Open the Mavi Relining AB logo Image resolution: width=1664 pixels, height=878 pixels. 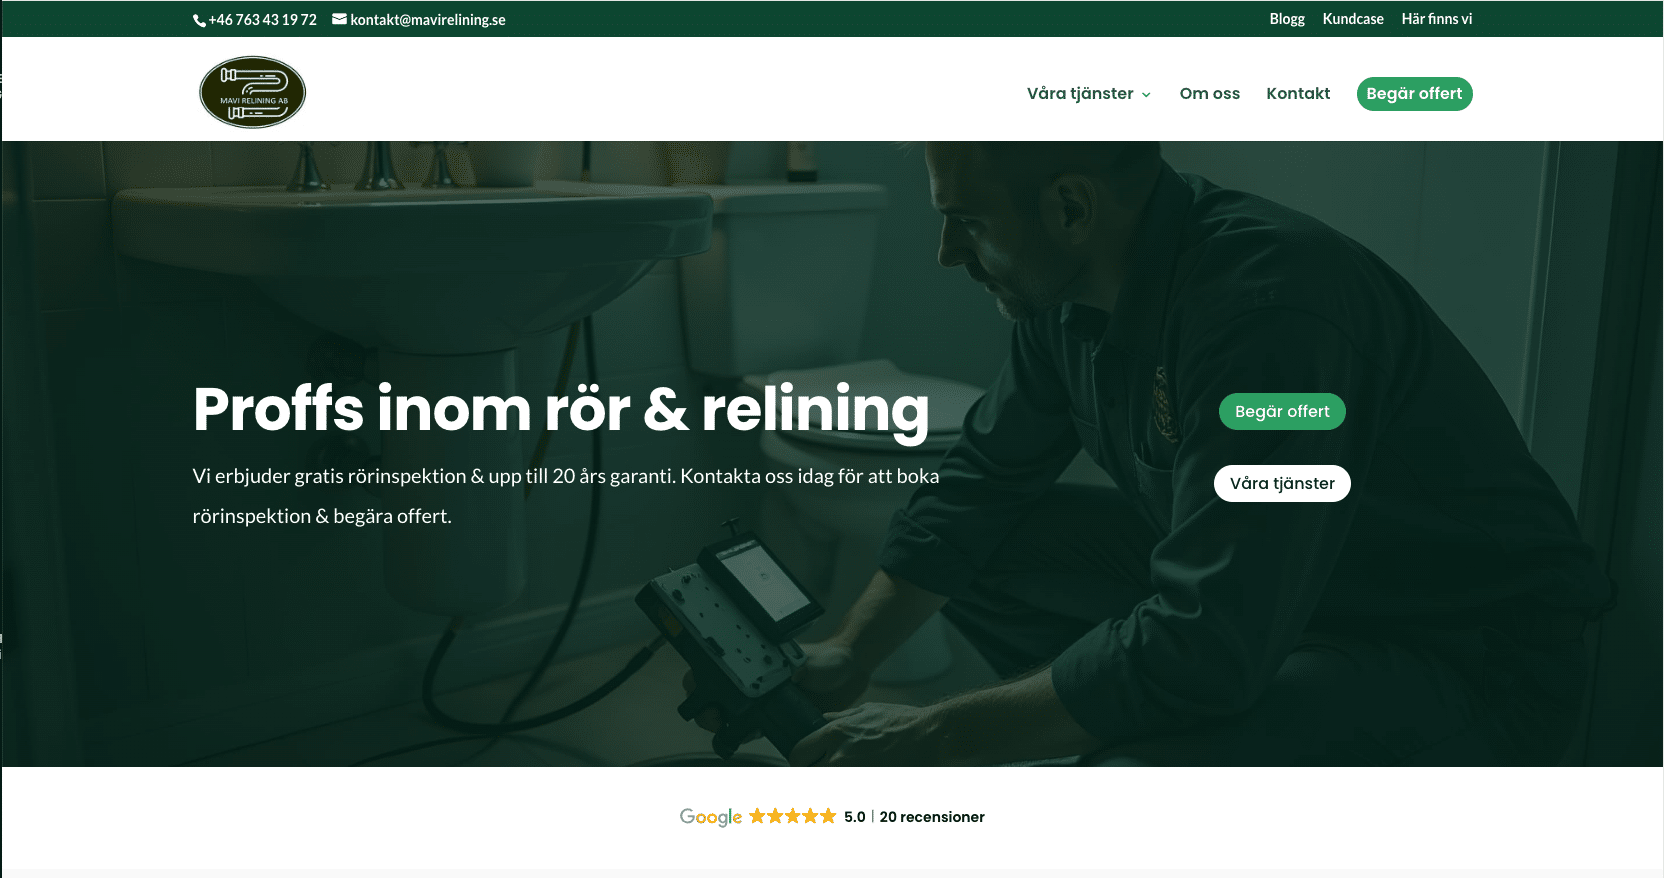point(252,92)
